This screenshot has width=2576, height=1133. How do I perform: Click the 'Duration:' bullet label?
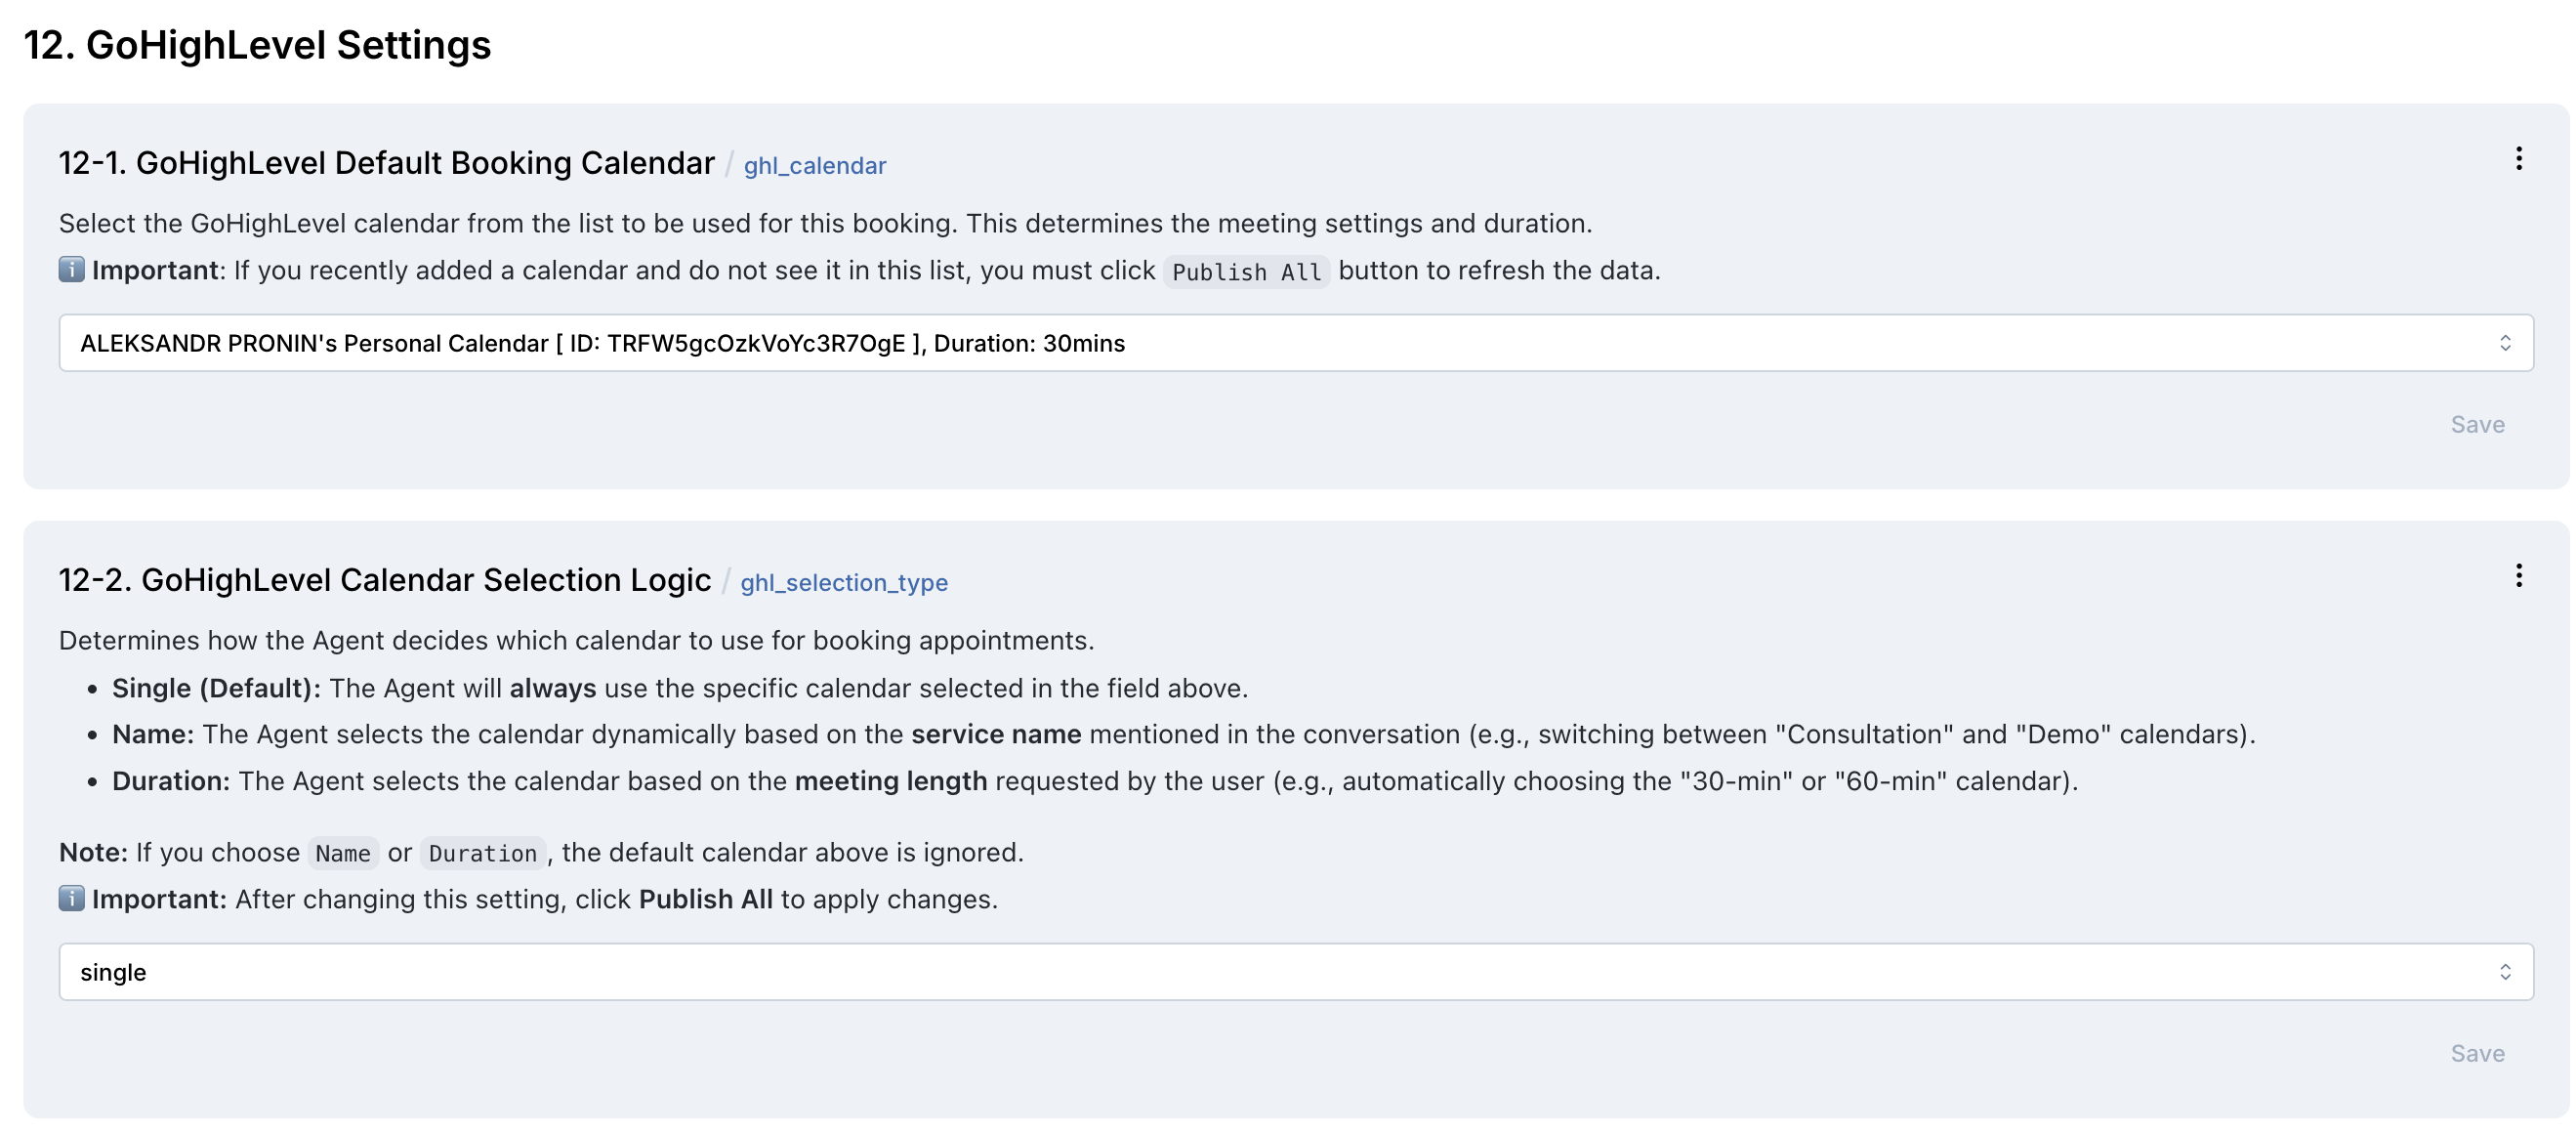[171, 781]
